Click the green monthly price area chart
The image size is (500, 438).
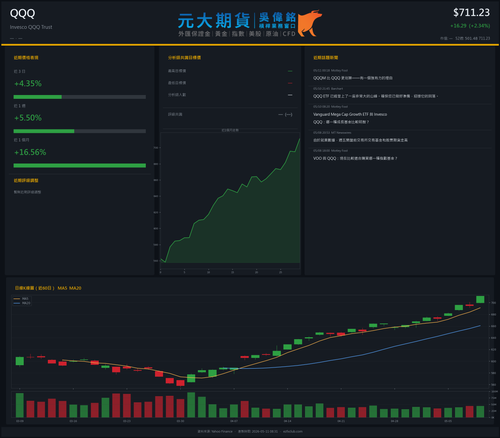(230, 200)
